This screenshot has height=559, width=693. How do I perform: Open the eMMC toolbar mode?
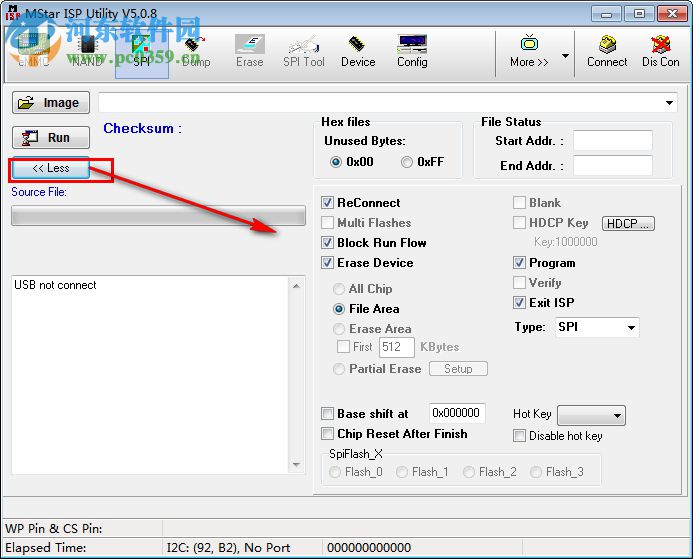pos(34,52)
